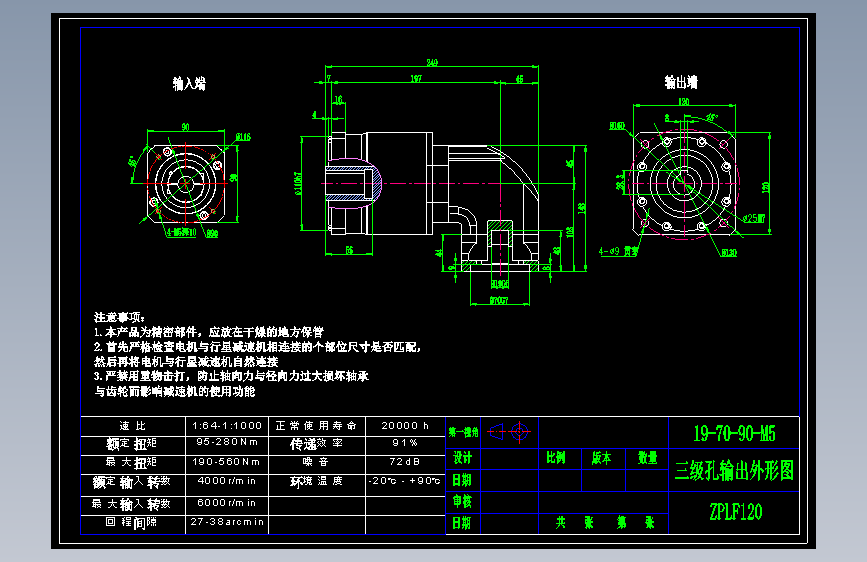This screenshot has height=562, width=867.
Task: Click the 197 length dimension
Action: (x=416, y=79)
